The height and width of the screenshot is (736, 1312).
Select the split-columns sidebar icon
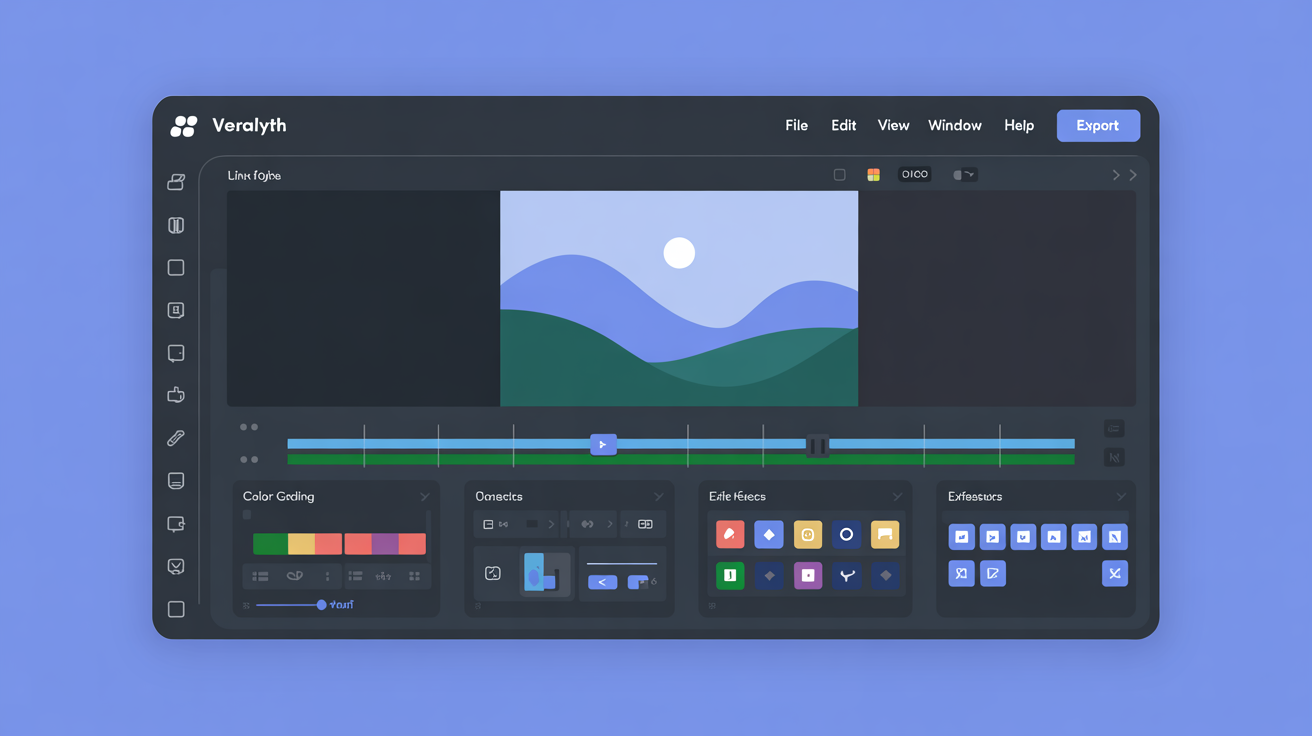pyautogui.click(x=176, y=225)
